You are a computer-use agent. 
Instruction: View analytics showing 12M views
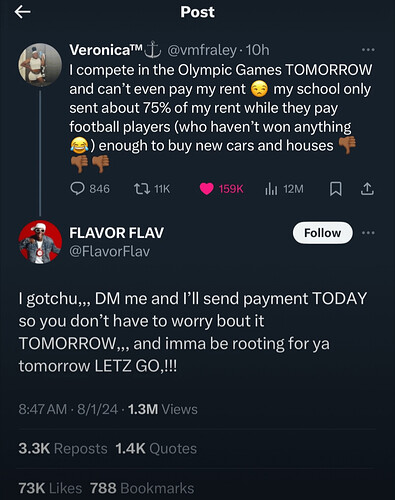click(284, 189)
